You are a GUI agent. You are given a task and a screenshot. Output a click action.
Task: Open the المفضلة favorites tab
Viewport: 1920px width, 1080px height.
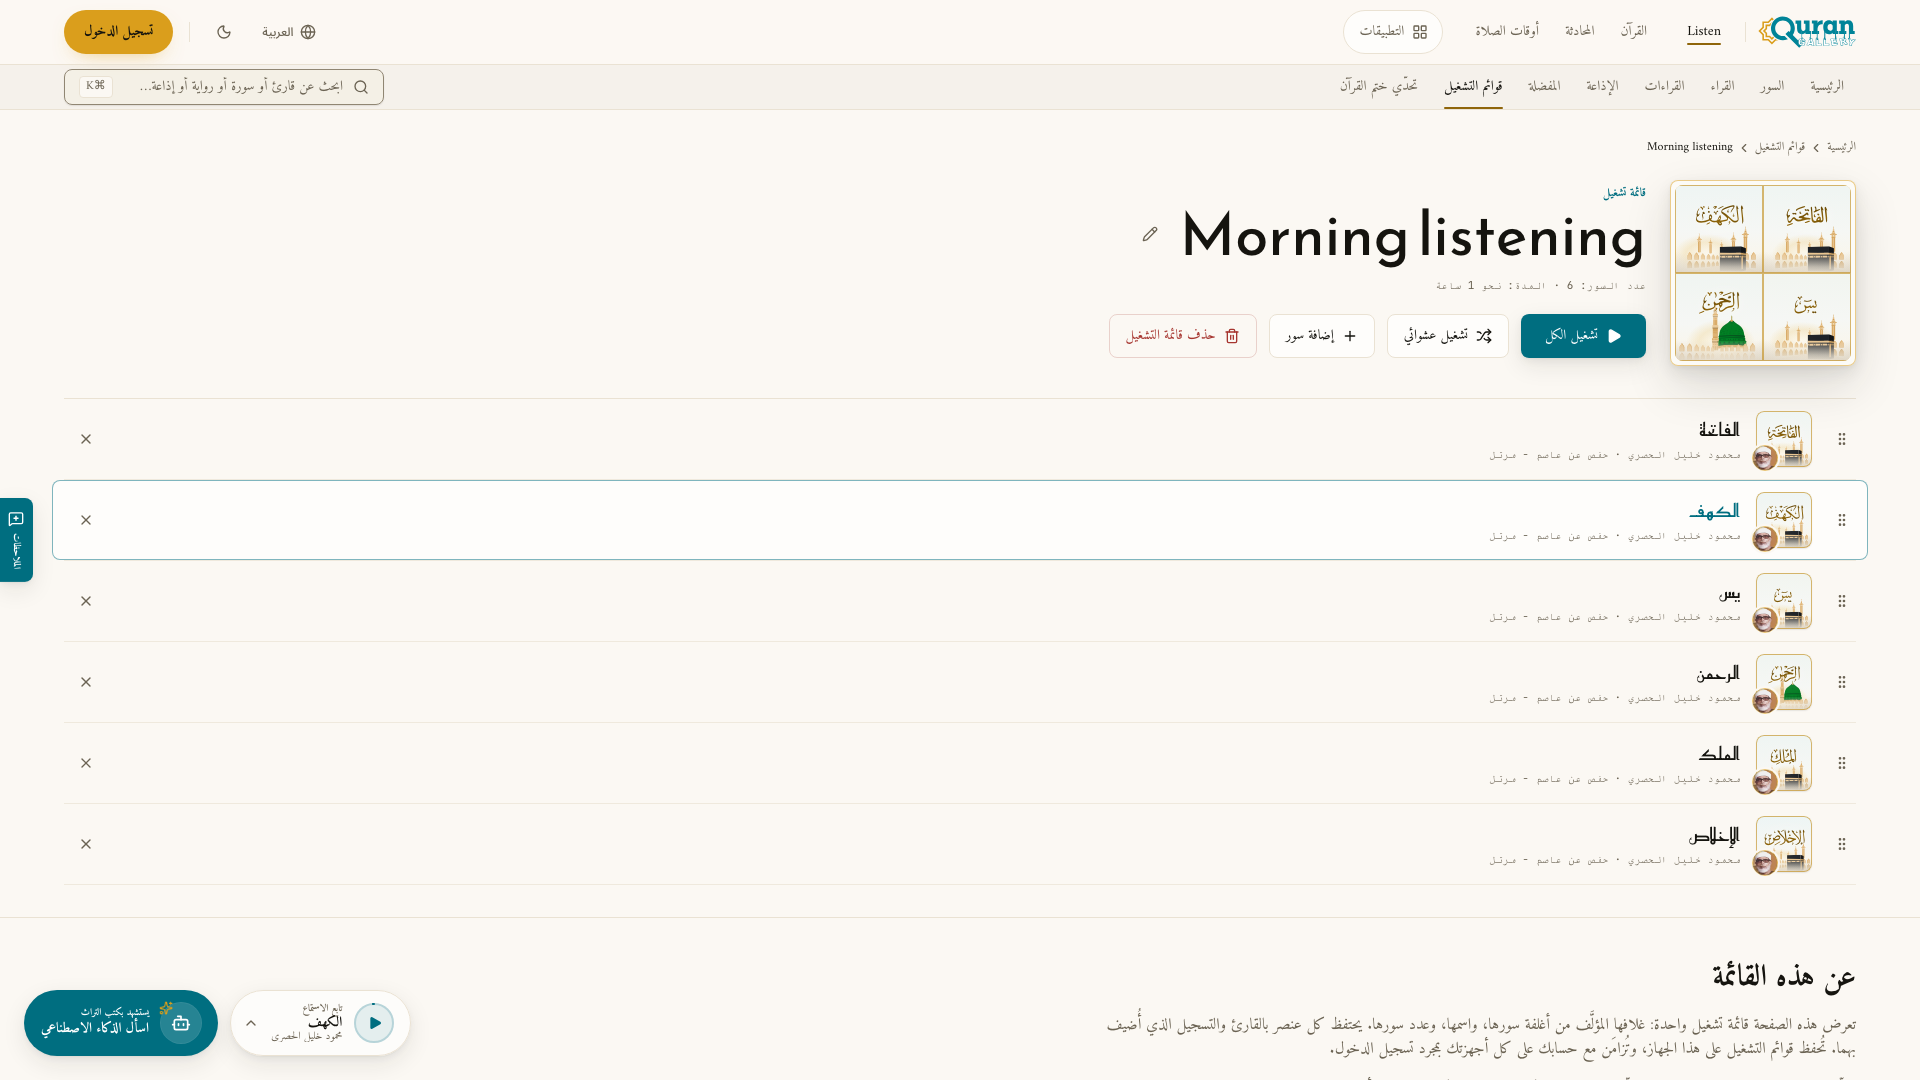[x=1544, y=87]
